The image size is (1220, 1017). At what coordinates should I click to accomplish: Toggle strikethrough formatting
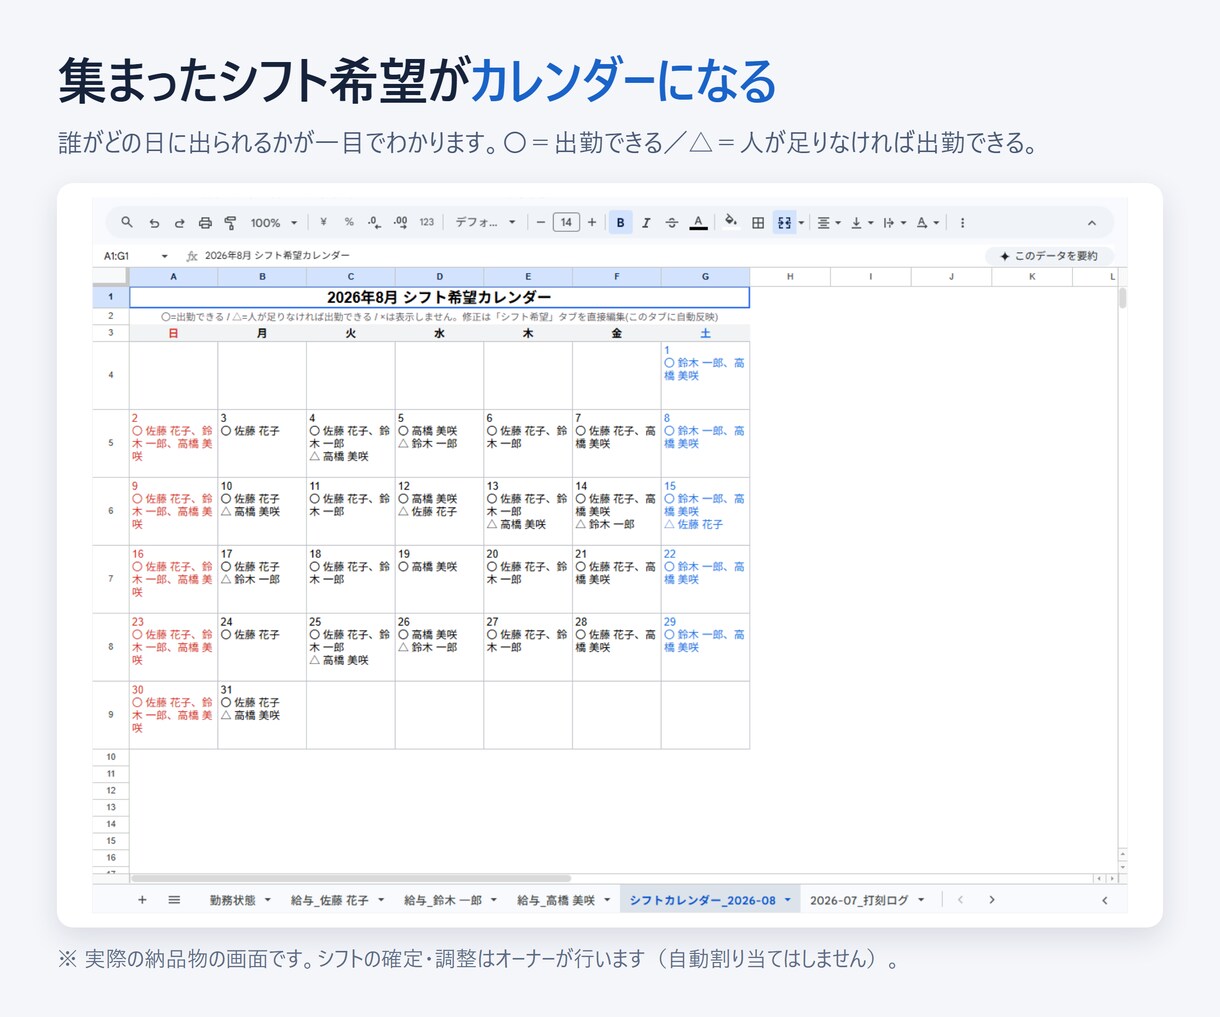coord(672,222)
